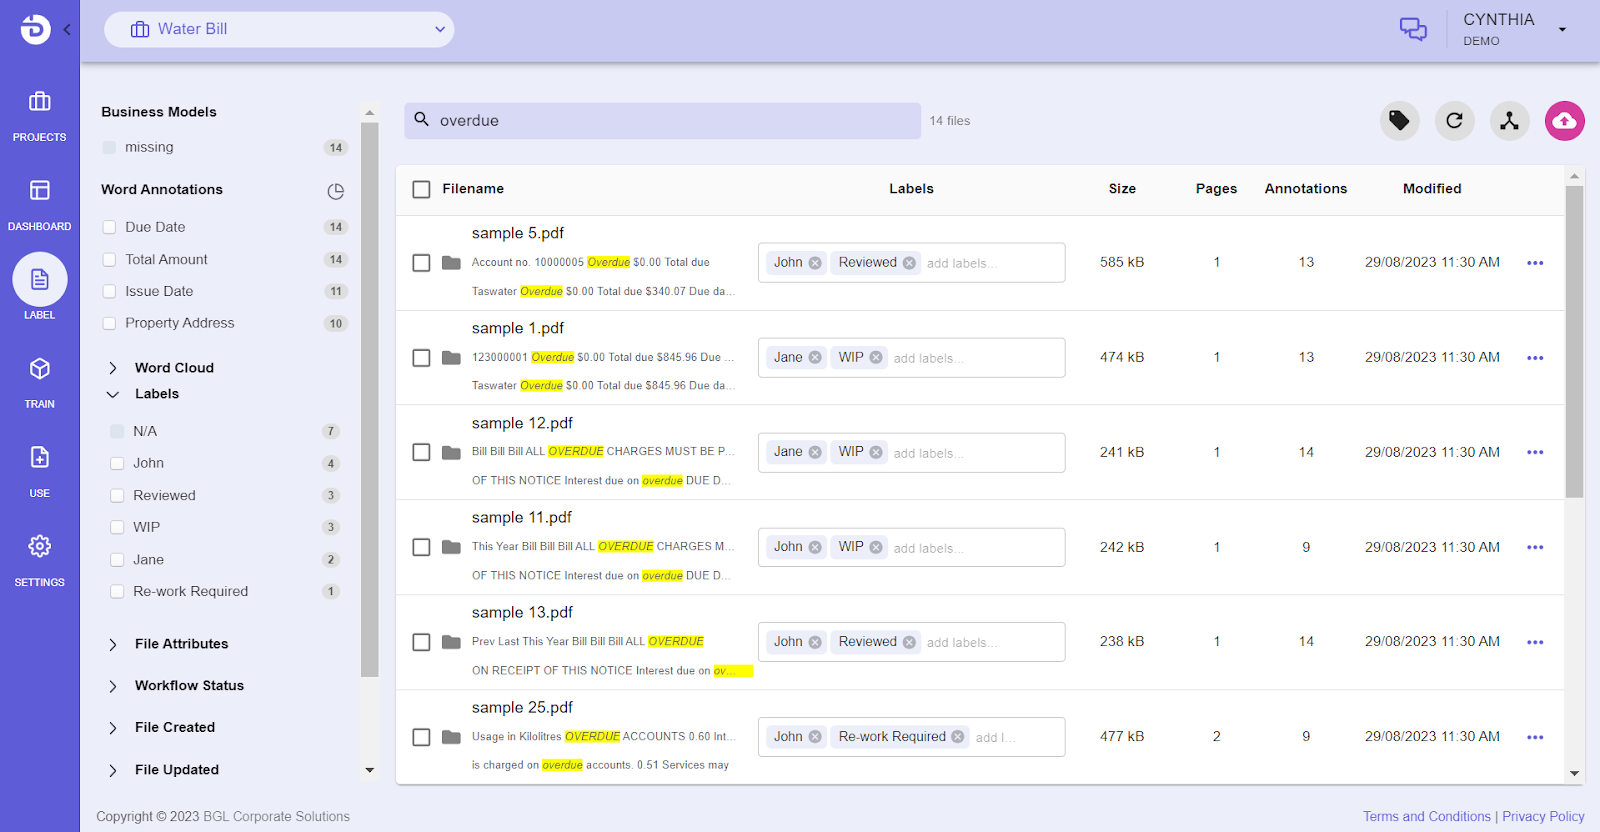The width and height of the screenshot is (1600, 832).
Task: Expand the Workflow Status section
Action: point(113,686)
